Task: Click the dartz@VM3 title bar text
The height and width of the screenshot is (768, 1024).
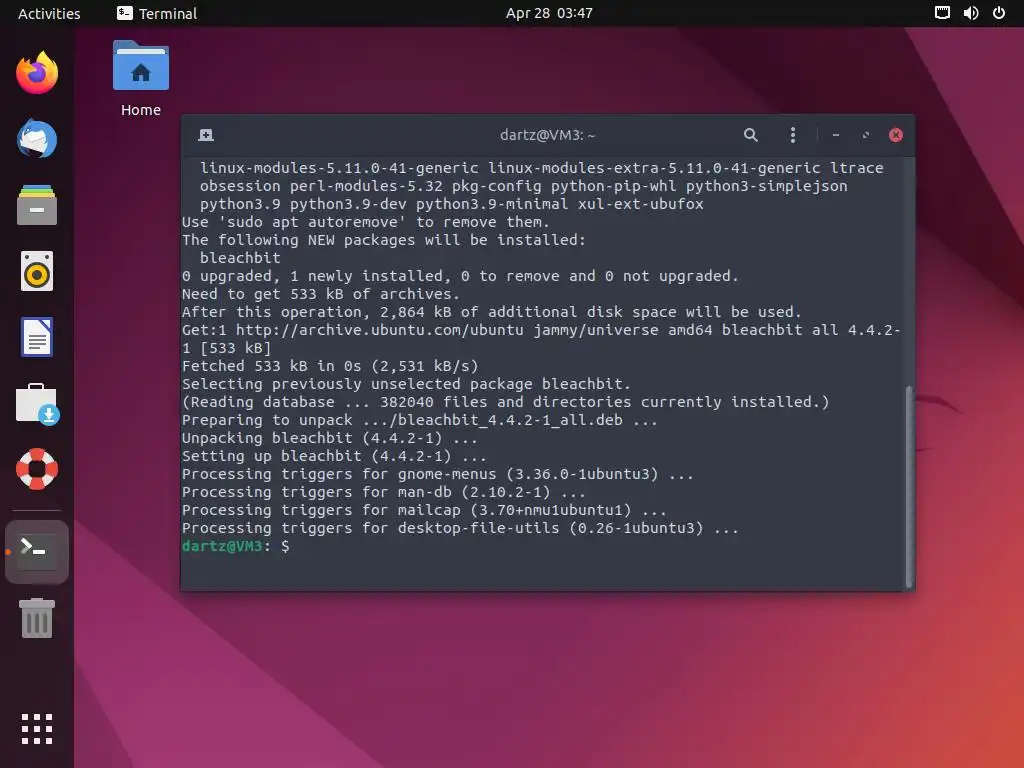Action: 547,135
